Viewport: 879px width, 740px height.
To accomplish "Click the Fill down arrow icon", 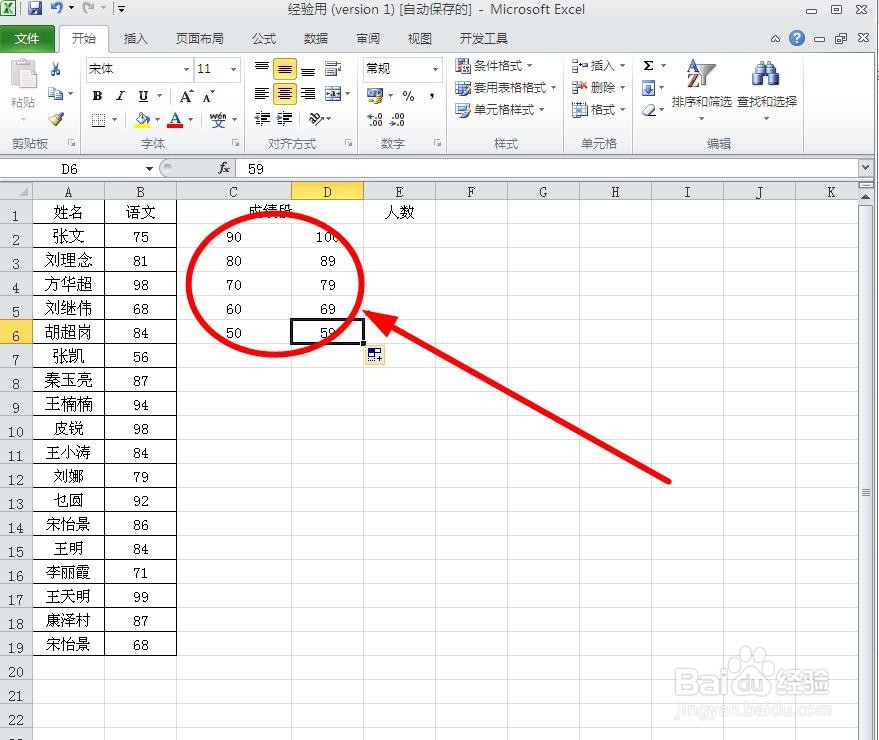I will coord(649,88).
